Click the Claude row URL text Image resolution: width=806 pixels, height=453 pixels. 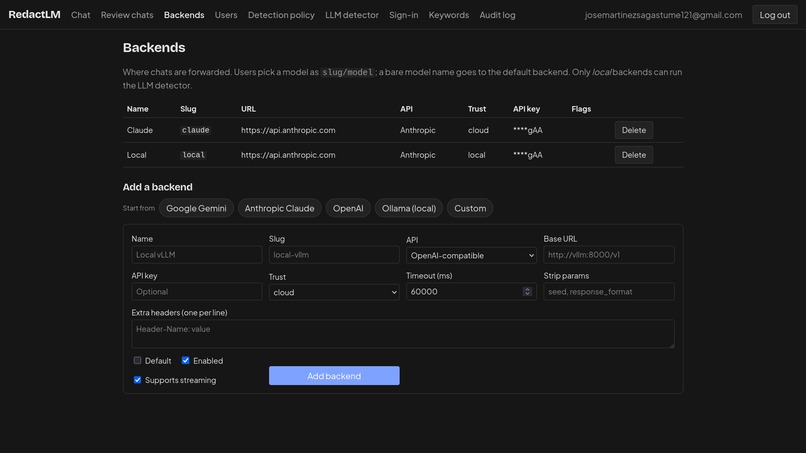[288, 130]
